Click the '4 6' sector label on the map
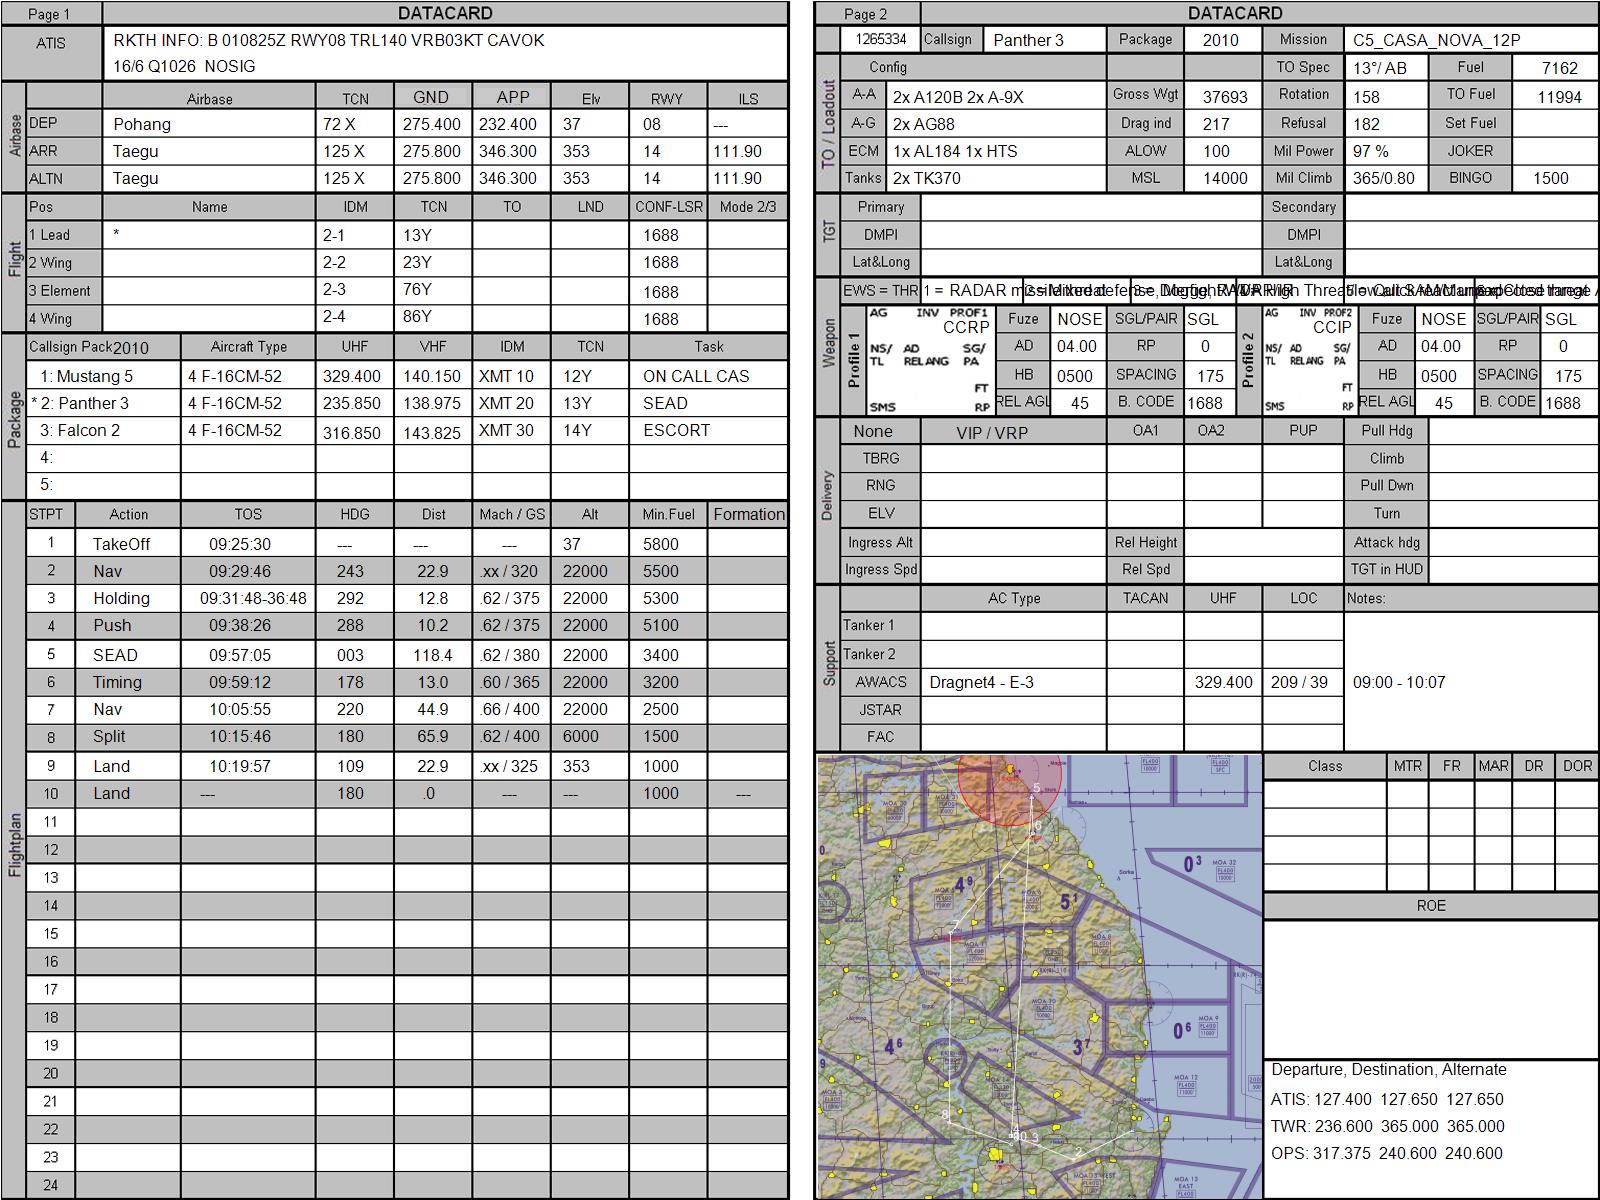1600x1200 pixels. pos(893,1047)
